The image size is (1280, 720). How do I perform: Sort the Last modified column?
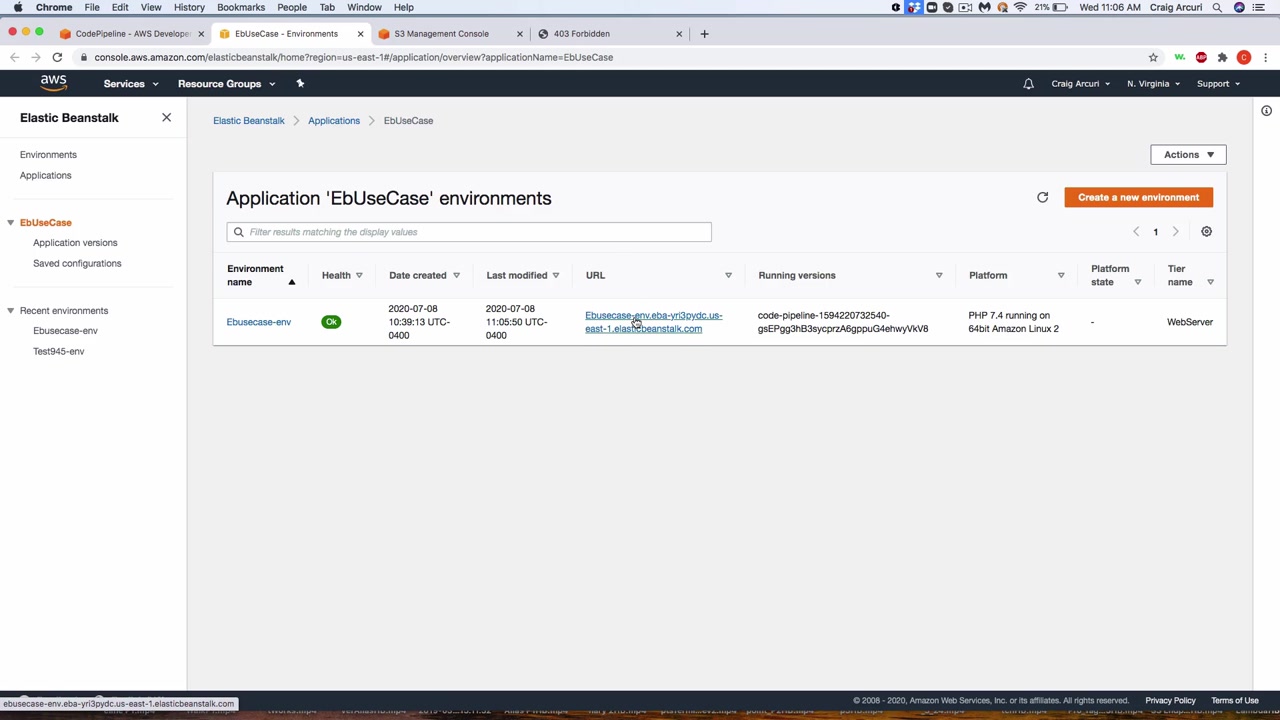tap(556, 275)
